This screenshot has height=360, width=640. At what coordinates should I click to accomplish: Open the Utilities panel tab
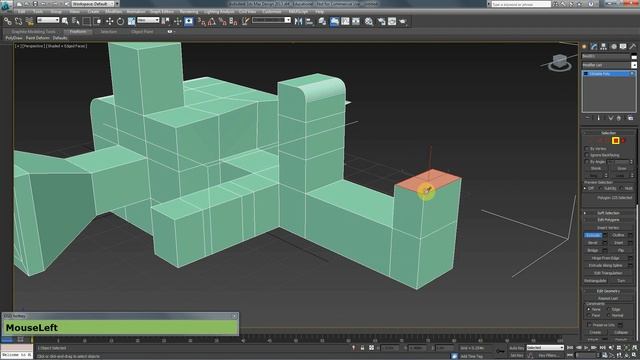633,47
